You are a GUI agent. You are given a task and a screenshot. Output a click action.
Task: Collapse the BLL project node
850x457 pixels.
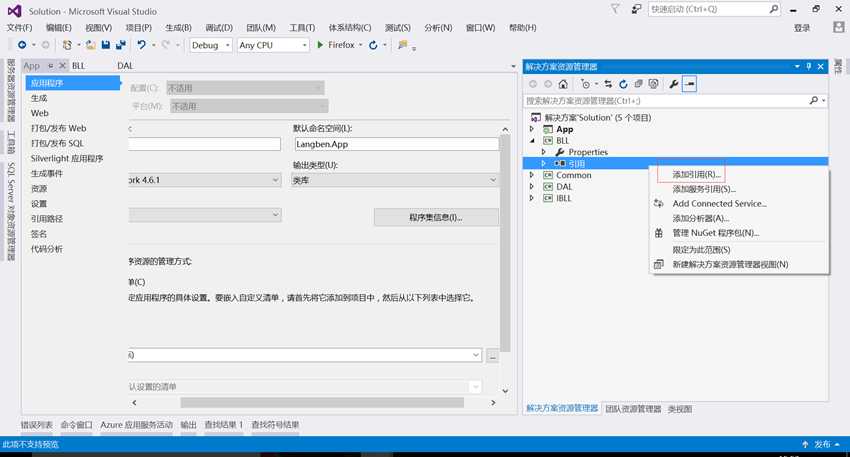tap(532, 140)
